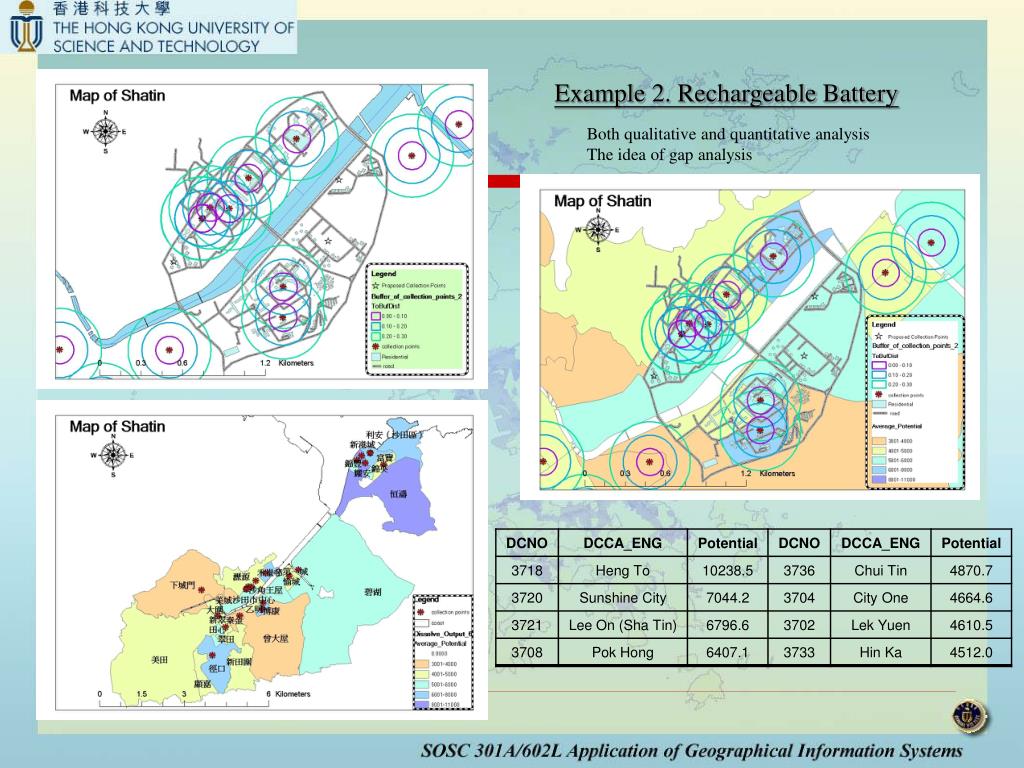
Task: Click table cell 'Lee On (Sha Tin)'
Action: coord(622,626)
